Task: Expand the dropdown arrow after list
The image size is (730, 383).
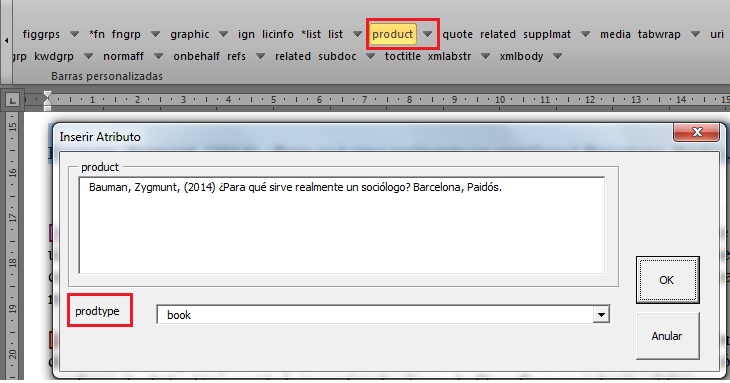Action: 357,34
